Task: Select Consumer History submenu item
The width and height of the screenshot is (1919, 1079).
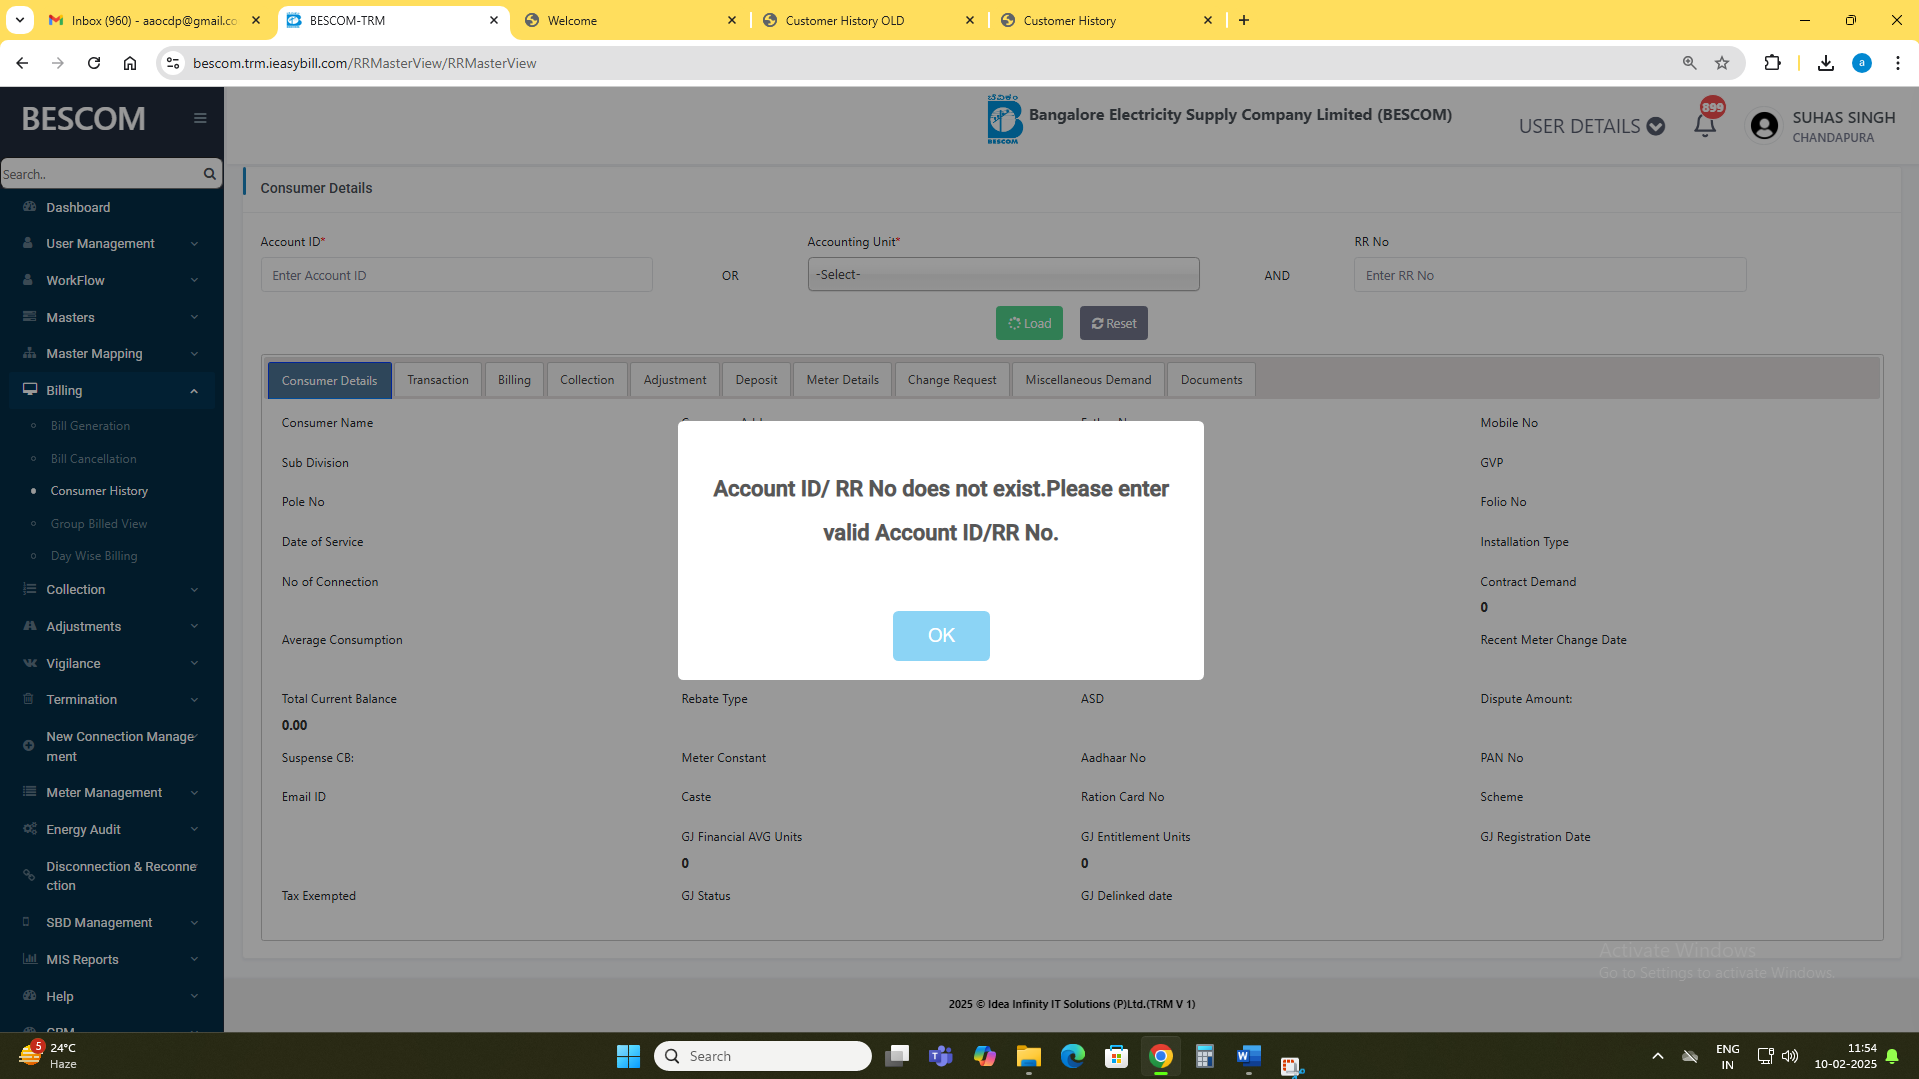Action: pyautogui.click(x=99, y=491)
